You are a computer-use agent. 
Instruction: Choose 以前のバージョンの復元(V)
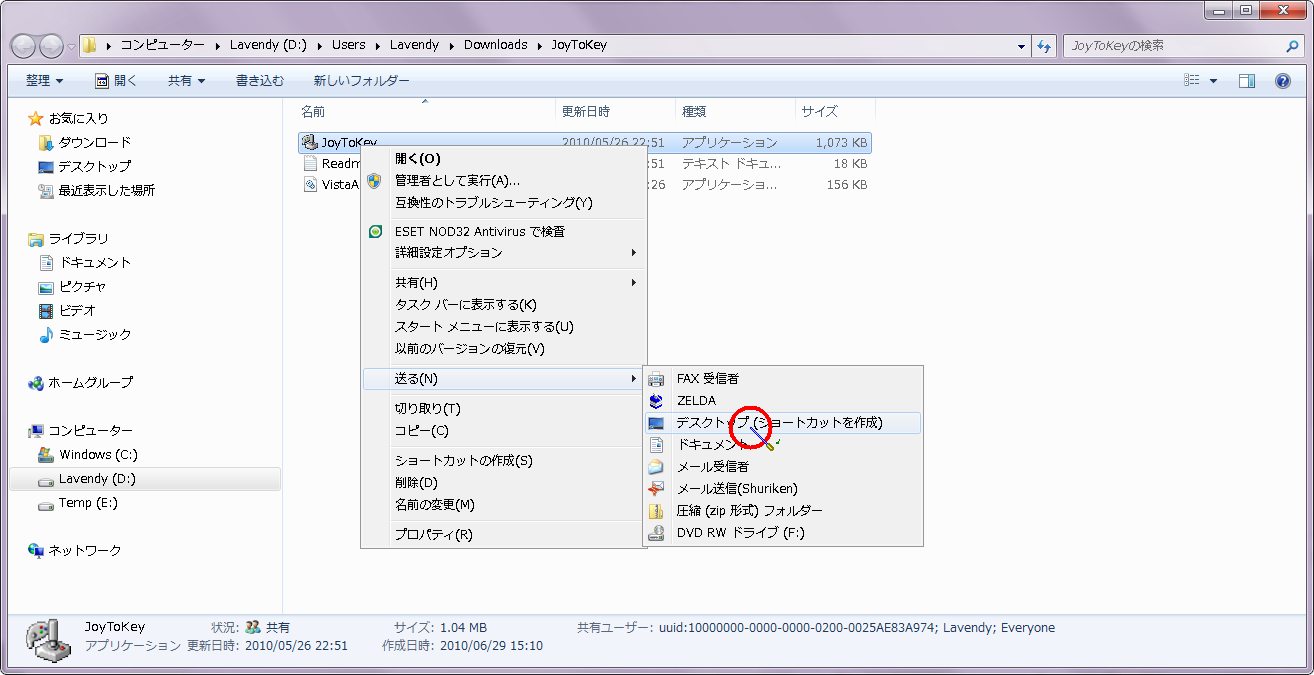503,349
